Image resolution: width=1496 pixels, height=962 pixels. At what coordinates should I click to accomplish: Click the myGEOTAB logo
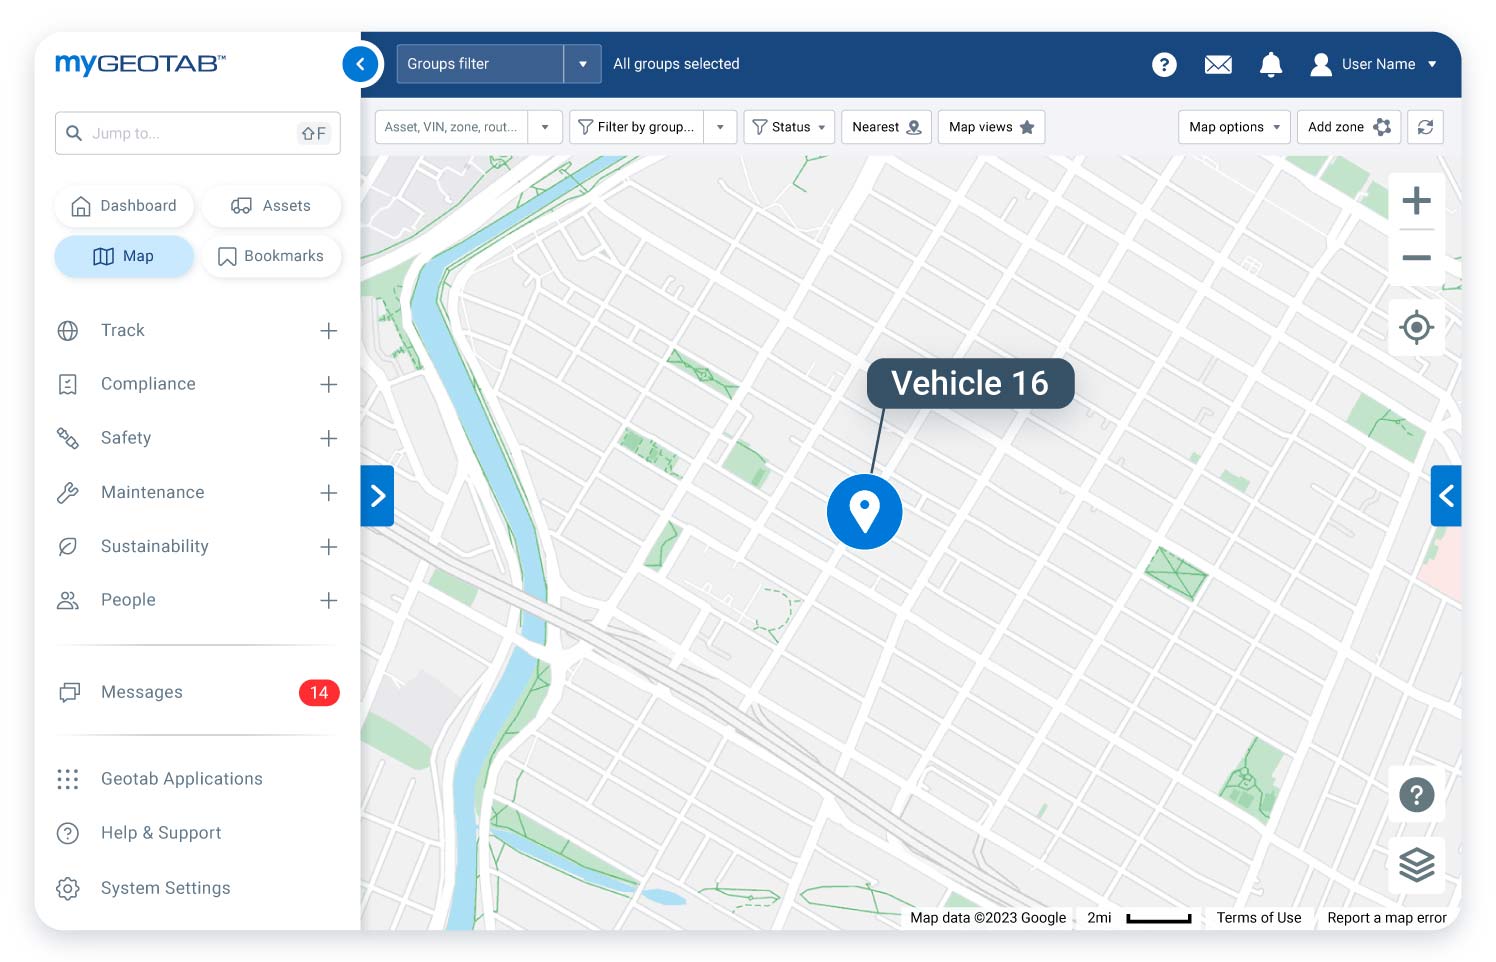[140, 64]
